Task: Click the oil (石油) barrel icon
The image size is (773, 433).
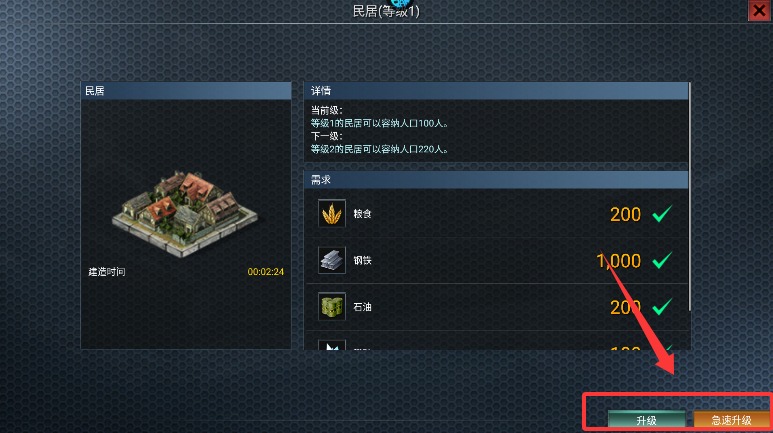Action: pyautogui.click(x=332, y=306)
